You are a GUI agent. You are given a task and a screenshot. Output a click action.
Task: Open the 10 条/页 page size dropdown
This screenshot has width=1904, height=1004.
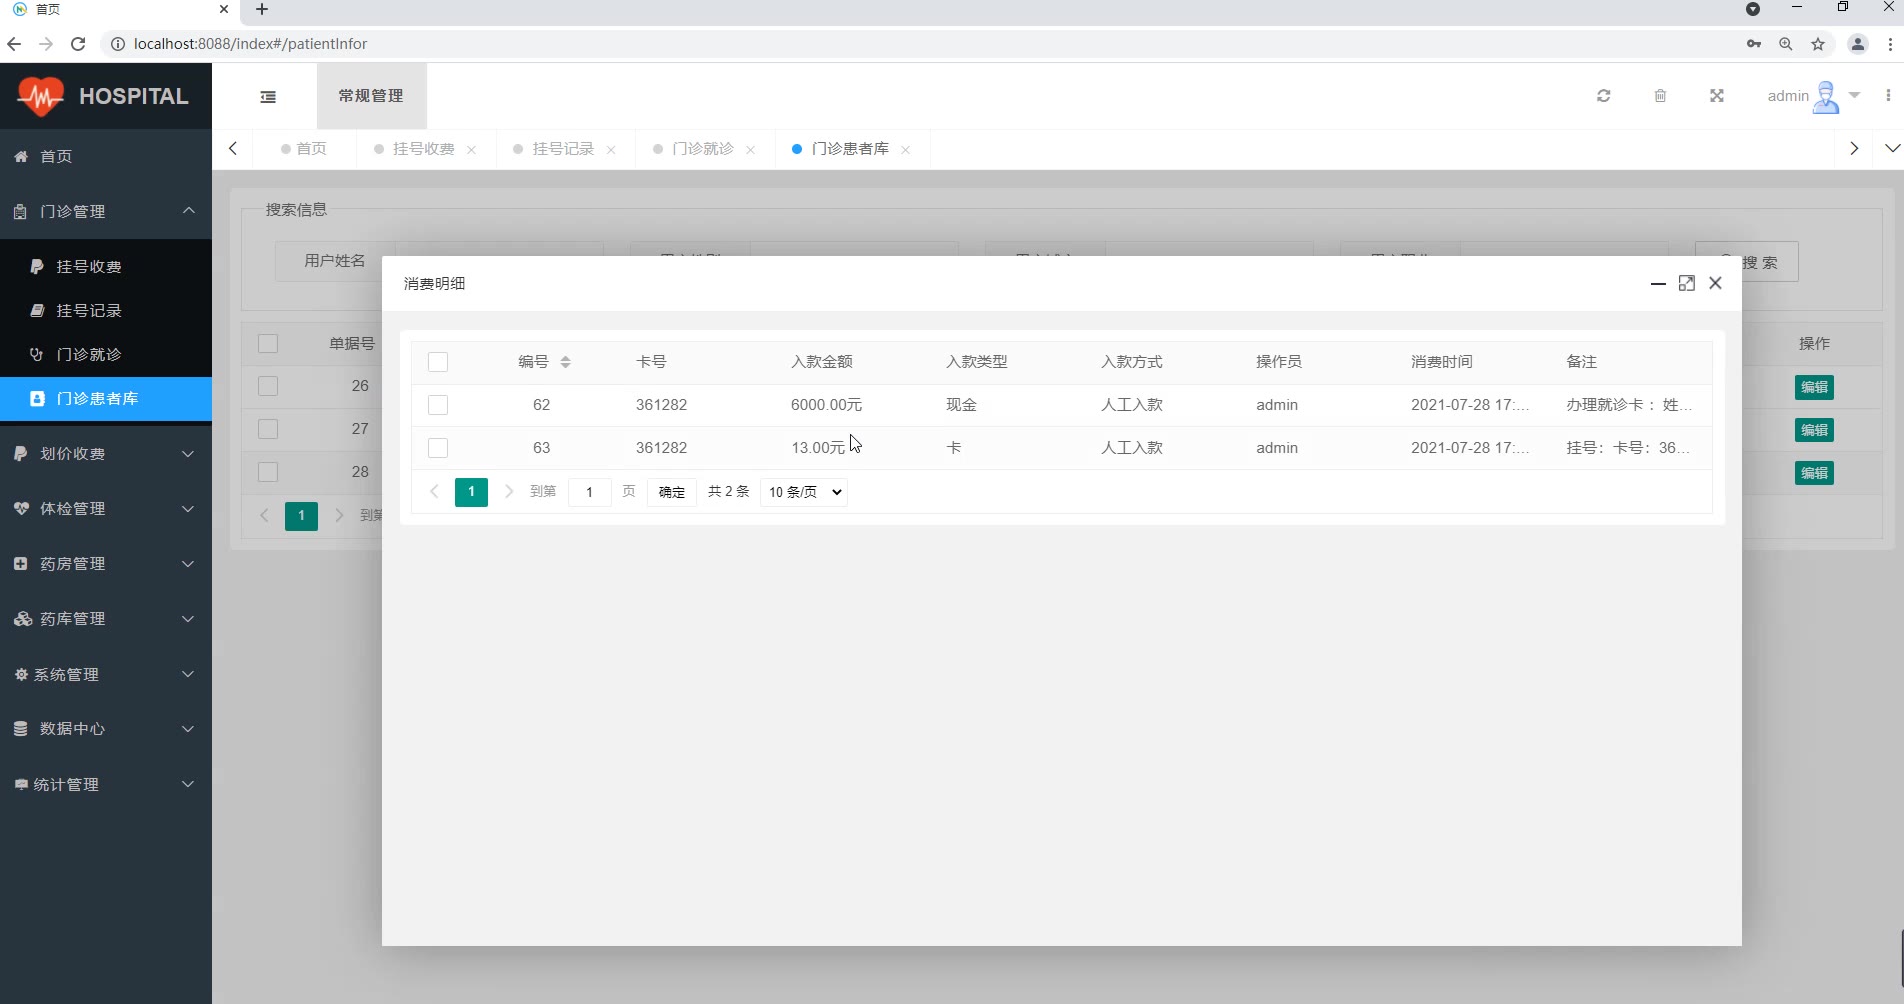click(x=804, y=492)
